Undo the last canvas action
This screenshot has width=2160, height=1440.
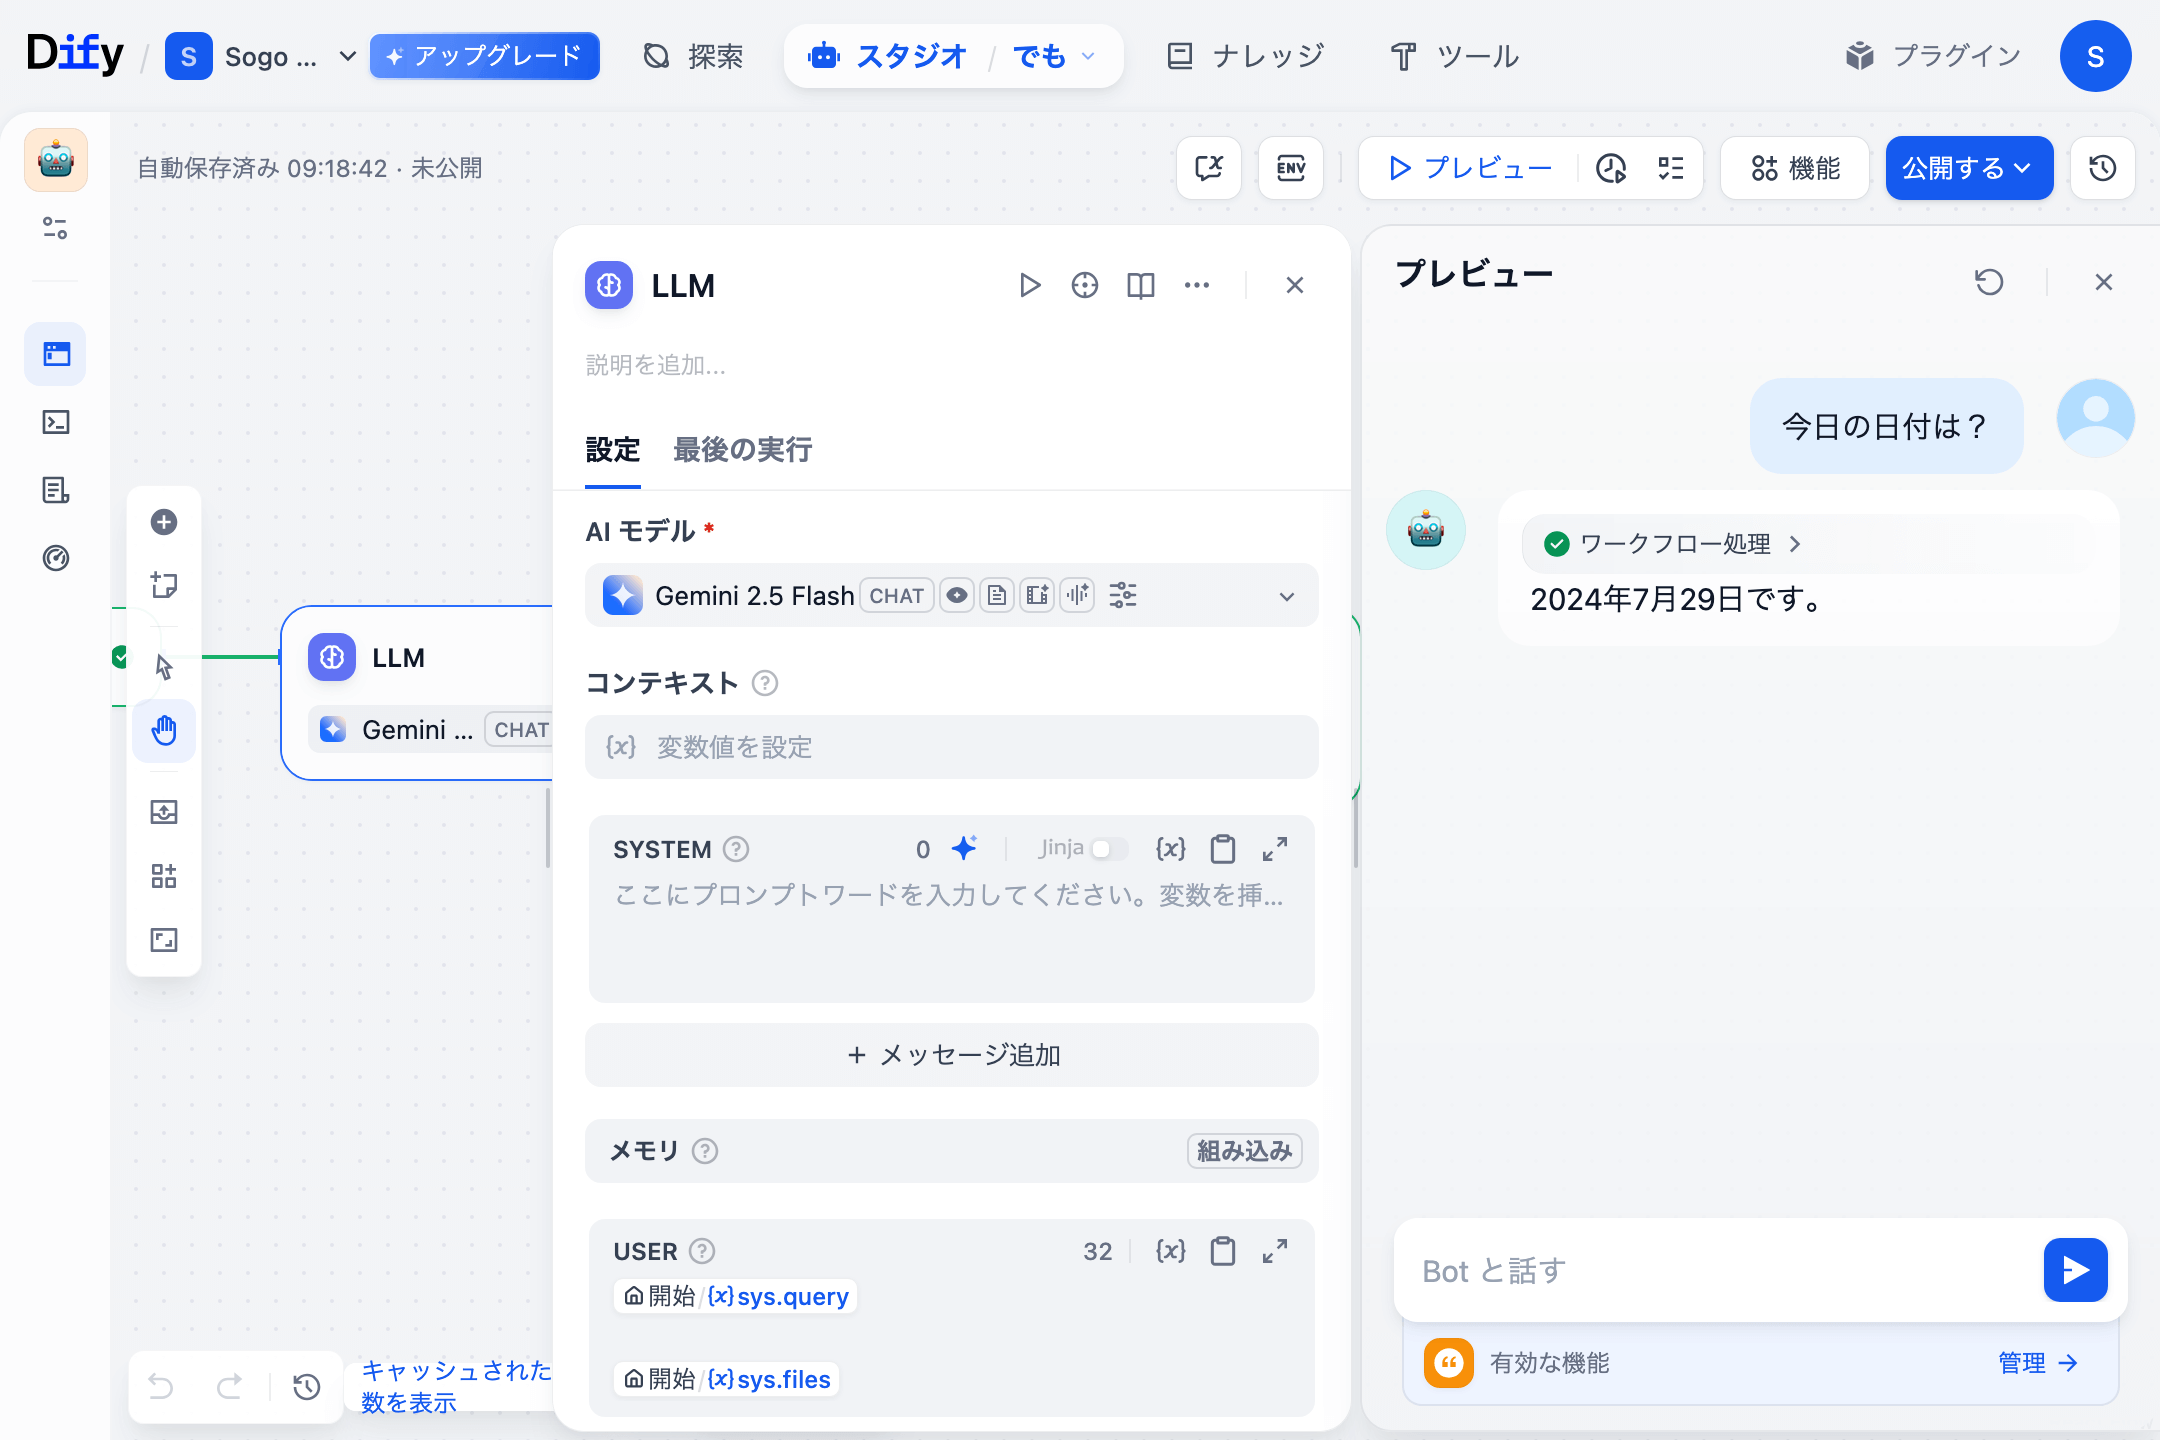tap(161, 1387)
